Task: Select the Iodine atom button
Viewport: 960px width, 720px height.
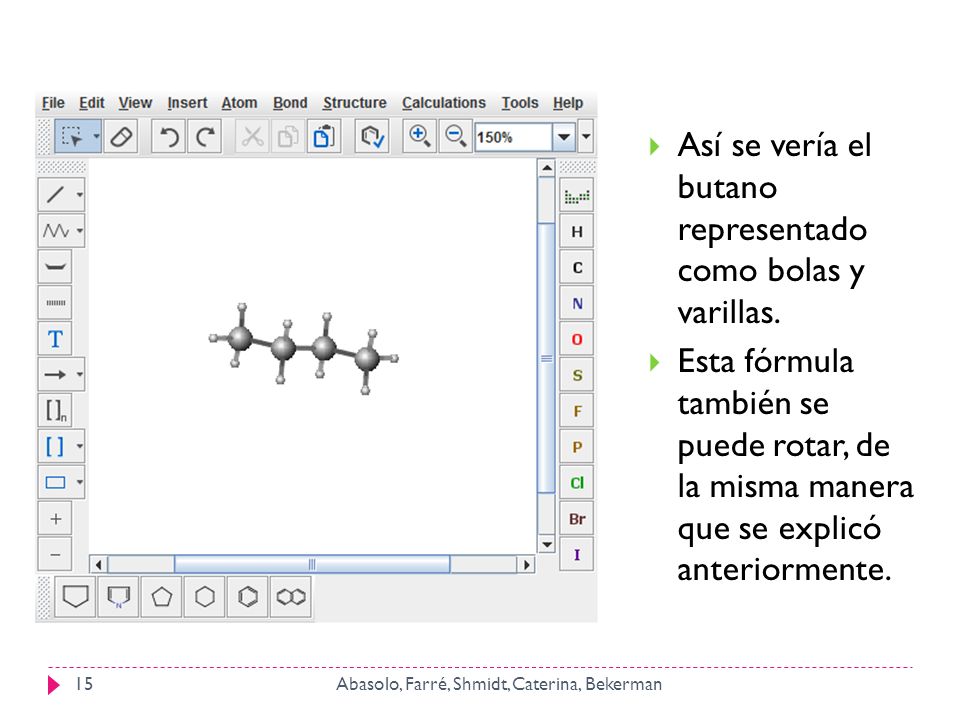Action: [577, 555]
